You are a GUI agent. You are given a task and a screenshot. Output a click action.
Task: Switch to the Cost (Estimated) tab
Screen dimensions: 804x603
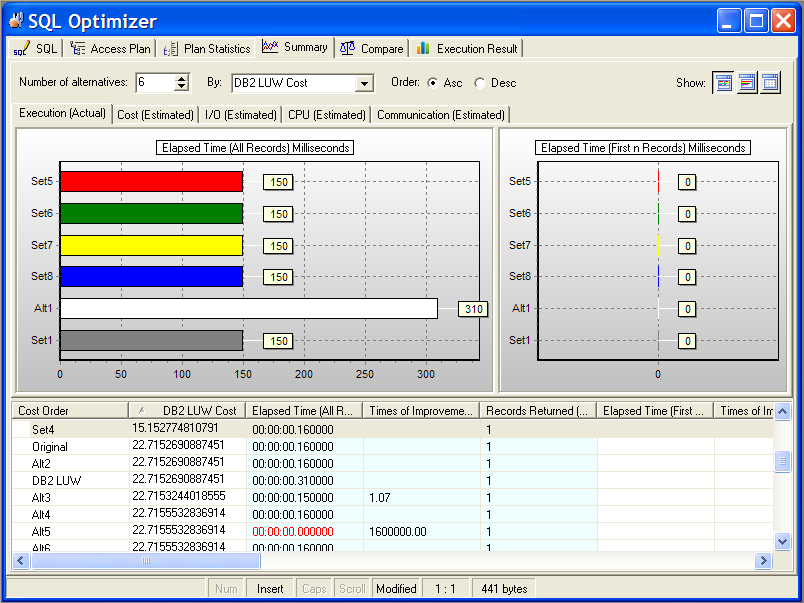pos(155,115)
